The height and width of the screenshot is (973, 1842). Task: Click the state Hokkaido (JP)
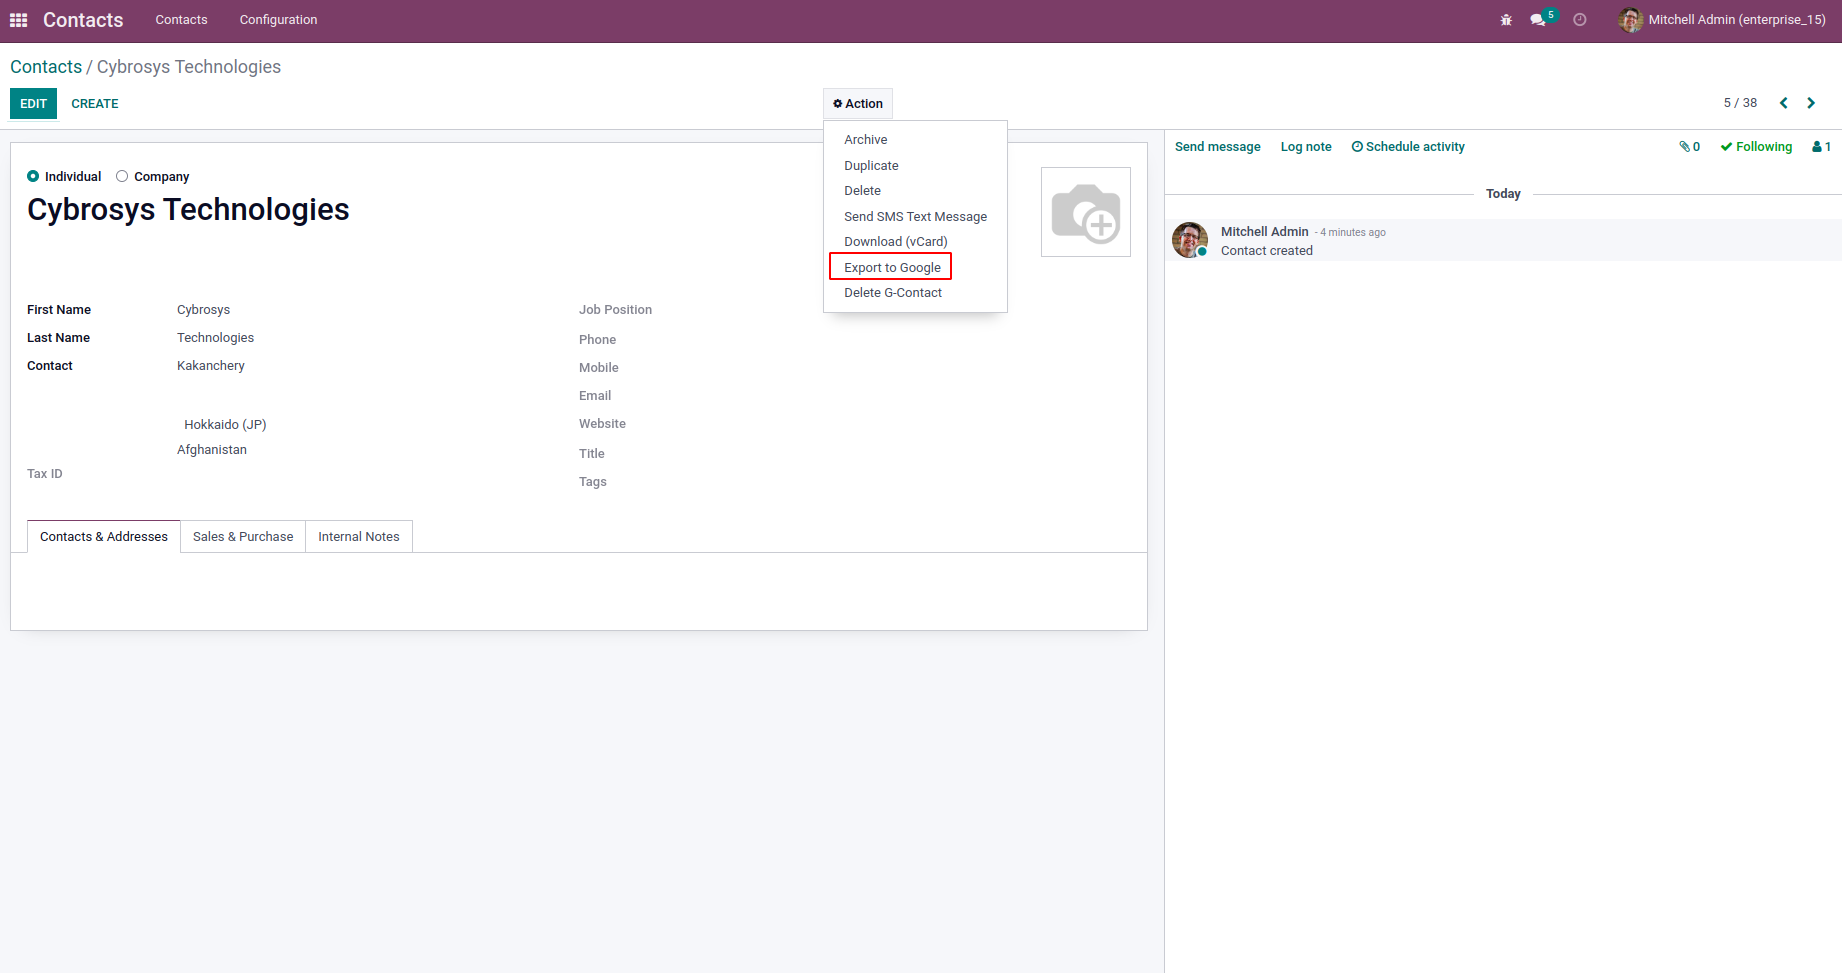click(225, 425)
